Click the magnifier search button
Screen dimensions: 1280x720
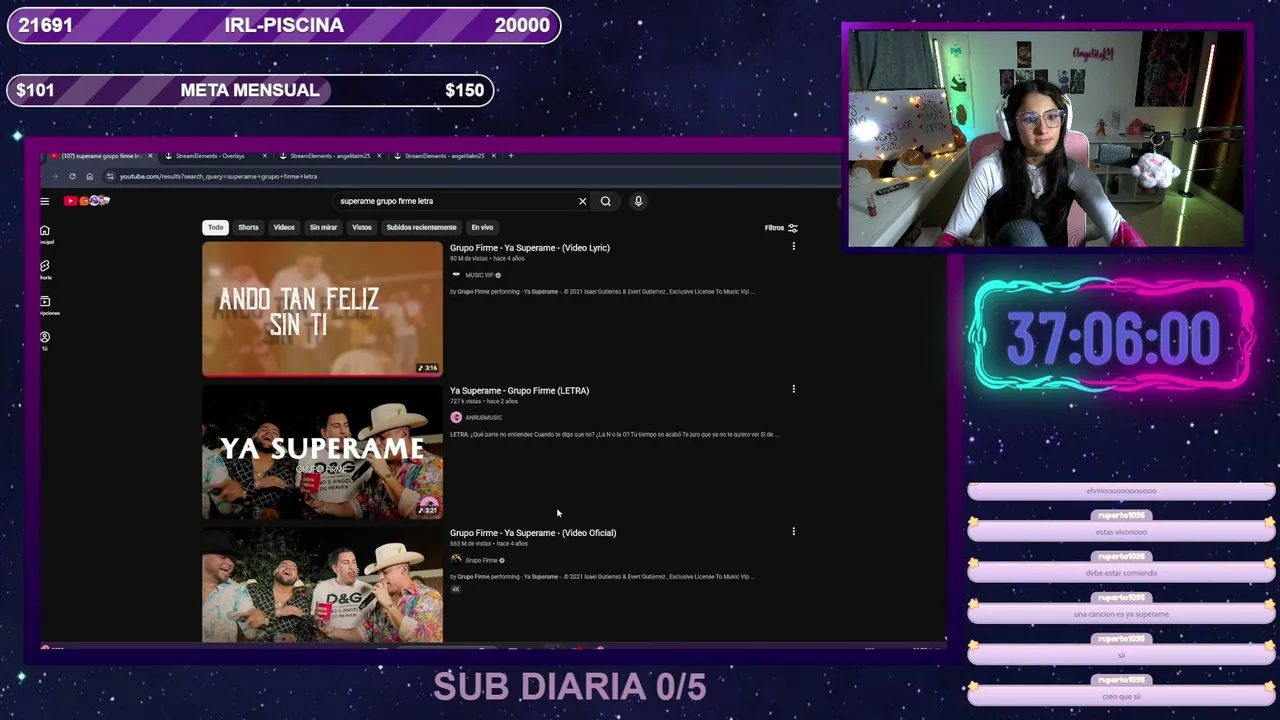pos(606,201)
